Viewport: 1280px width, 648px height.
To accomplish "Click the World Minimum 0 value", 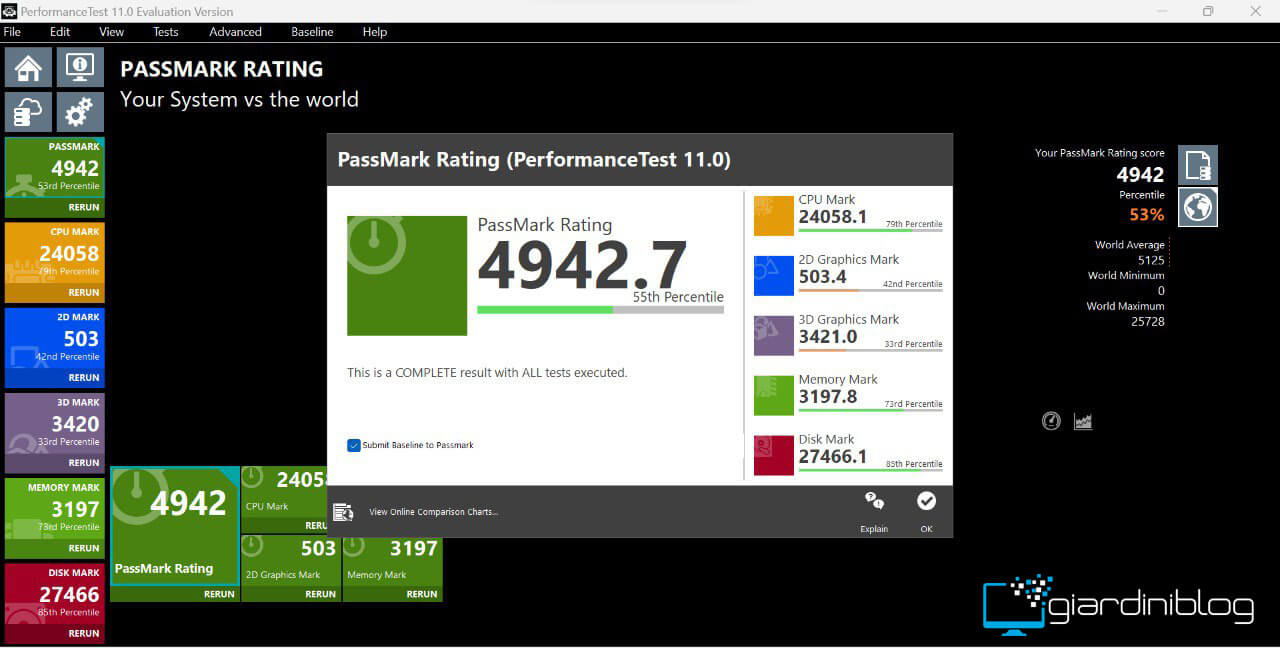I will coord(1161,291).
